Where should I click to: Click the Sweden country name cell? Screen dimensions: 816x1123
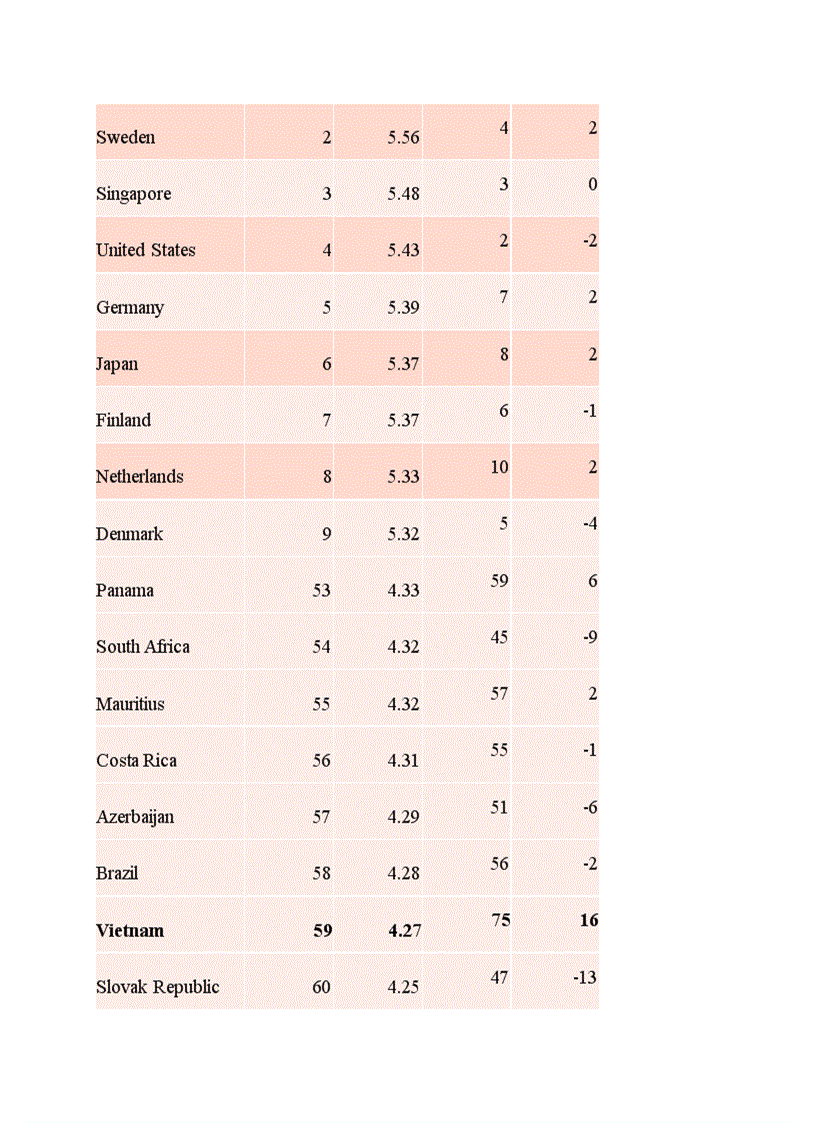[x=126, y=137]
